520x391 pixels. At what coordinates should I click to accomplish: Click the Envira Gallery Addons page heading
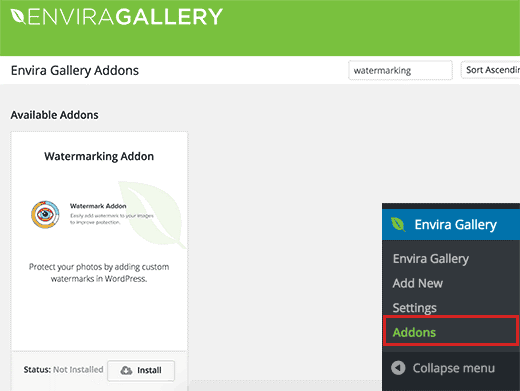click(75, 70)
